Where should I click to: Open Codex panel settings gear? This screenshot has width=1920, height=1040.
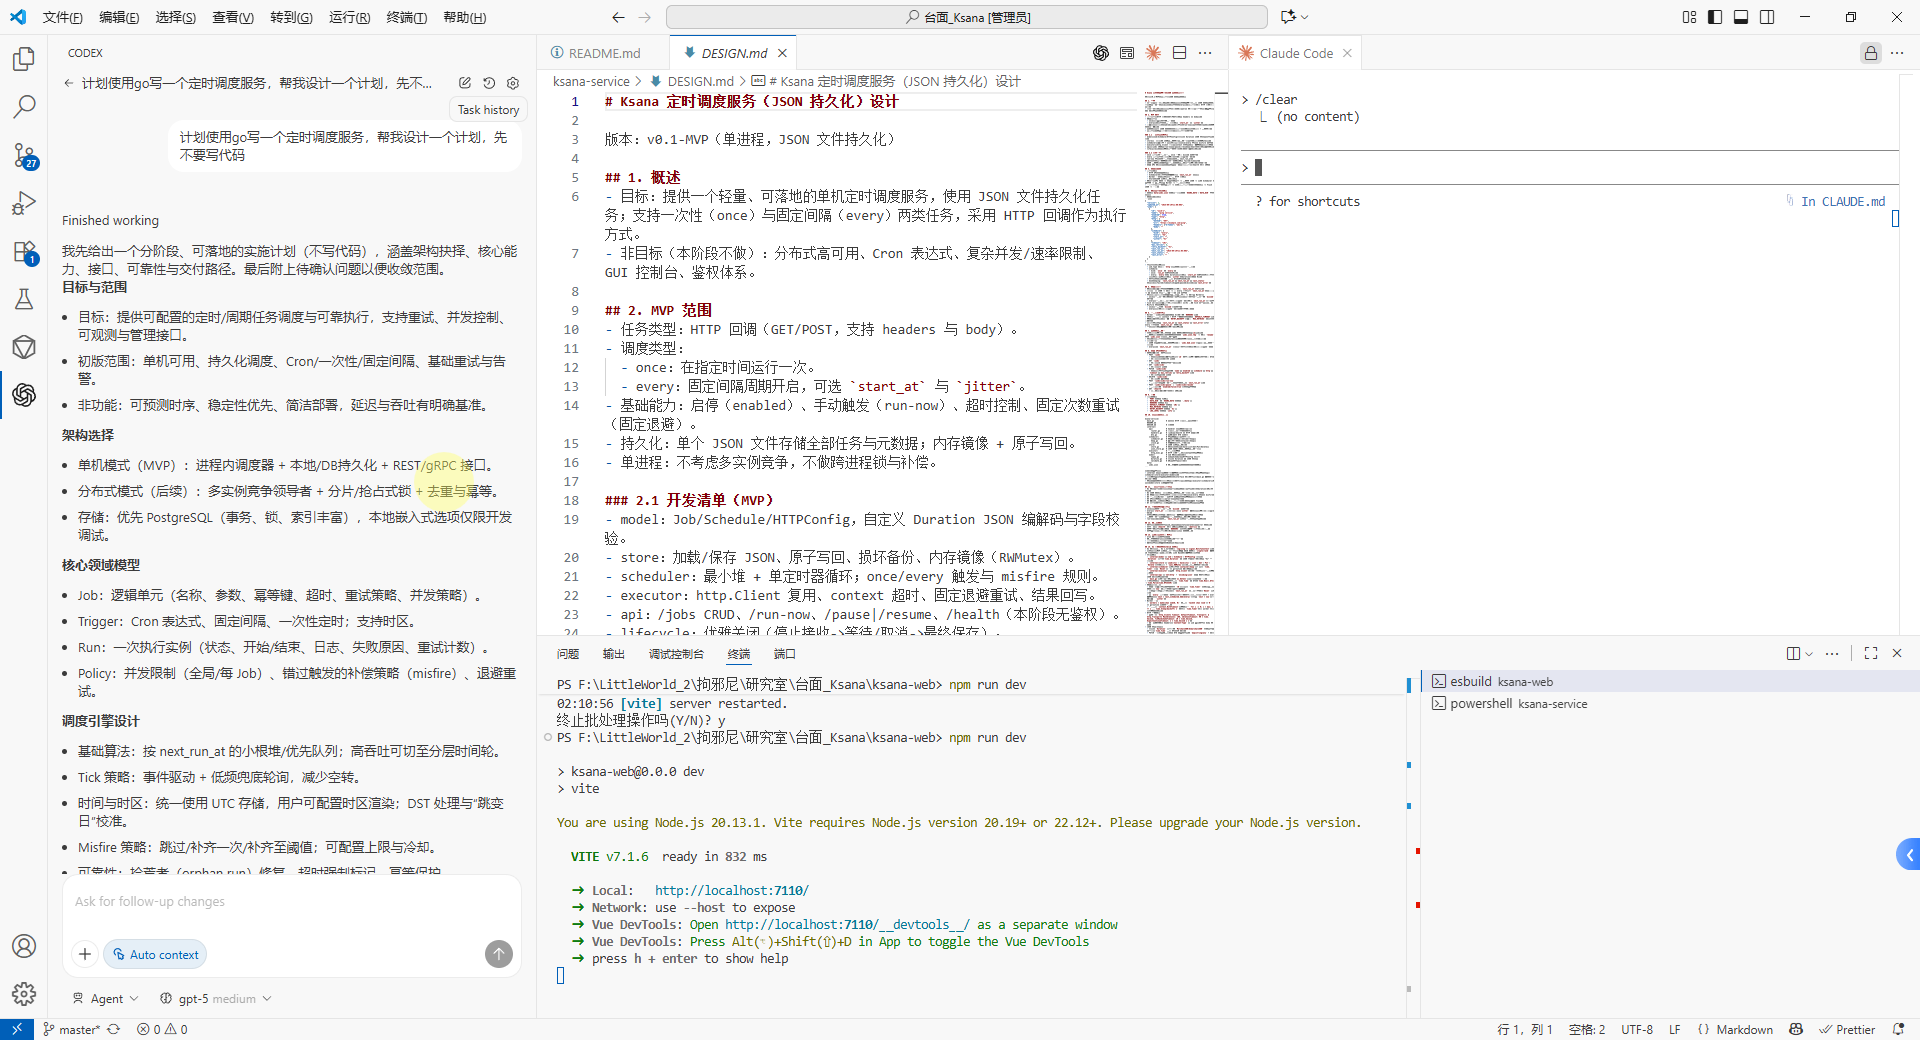pyautogui.click(x=513, y=83)
